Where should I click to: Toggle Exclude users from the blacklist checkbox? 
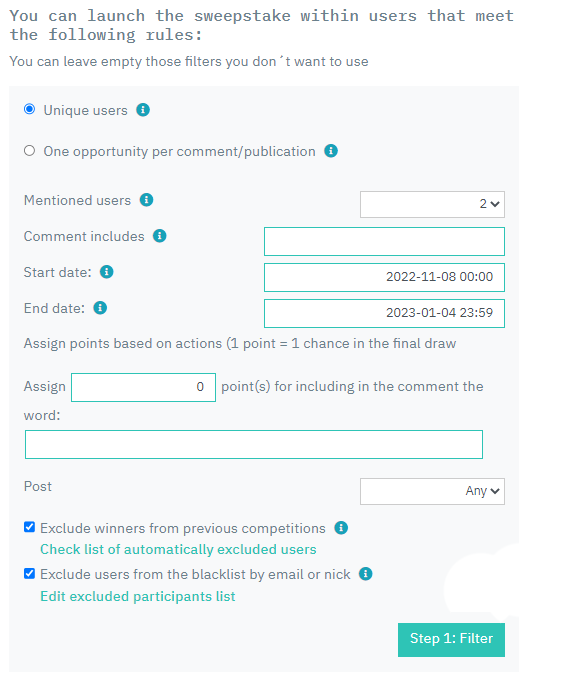(29, 573)
